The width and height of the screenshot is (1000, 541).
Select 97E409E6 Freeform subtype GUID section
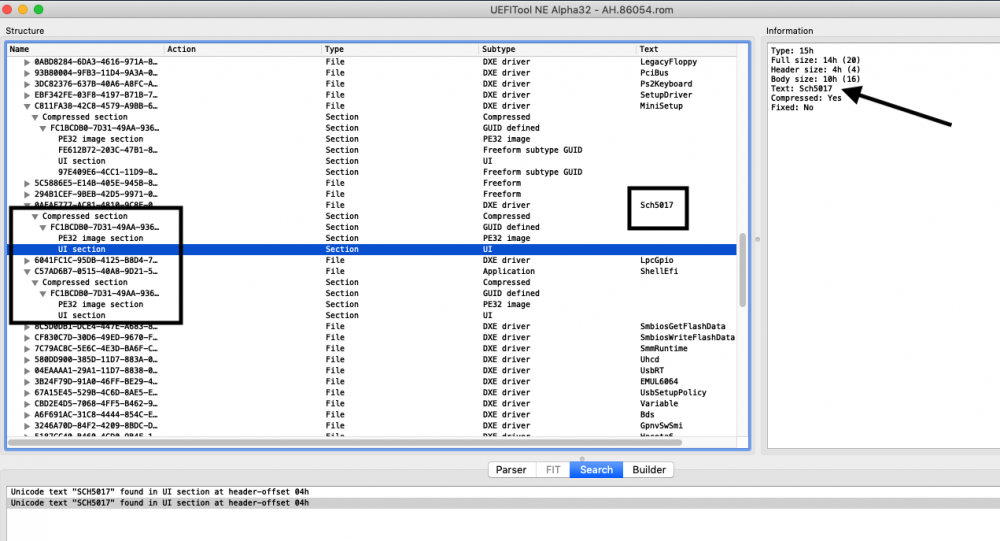[x=372, y=172]
